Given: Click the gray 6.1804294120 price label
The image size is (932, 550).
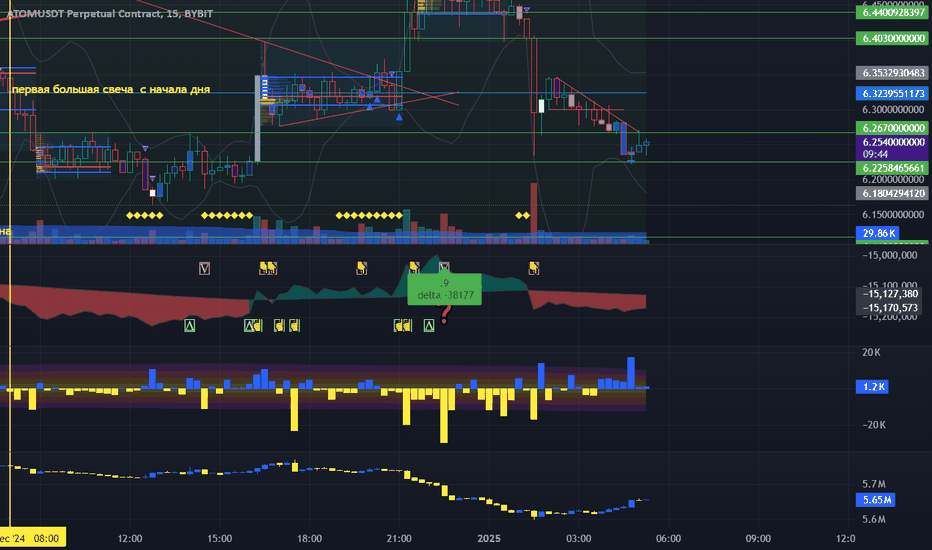Looking at the screenshot, I should click(x=892, y=193).
